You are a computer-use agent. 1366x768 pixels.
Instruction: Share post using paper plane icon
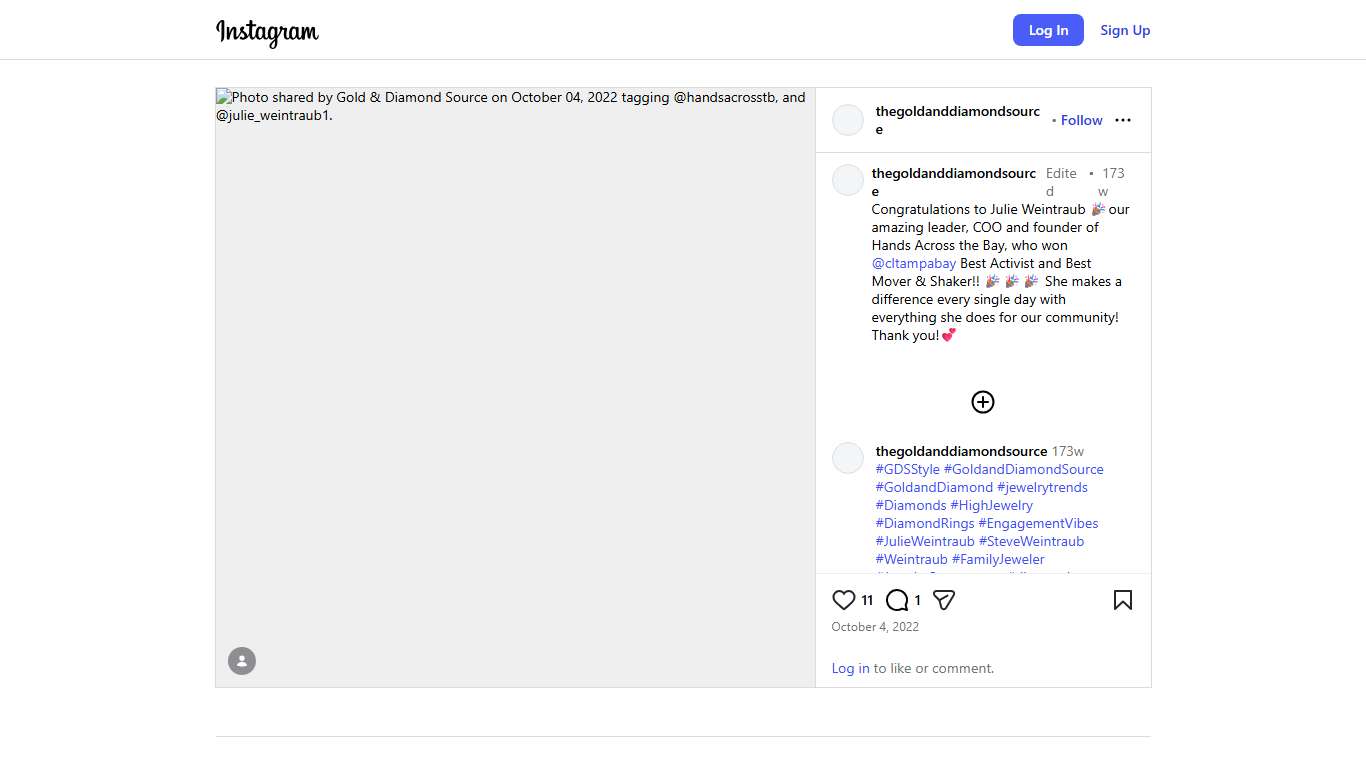tap(943, 600)
